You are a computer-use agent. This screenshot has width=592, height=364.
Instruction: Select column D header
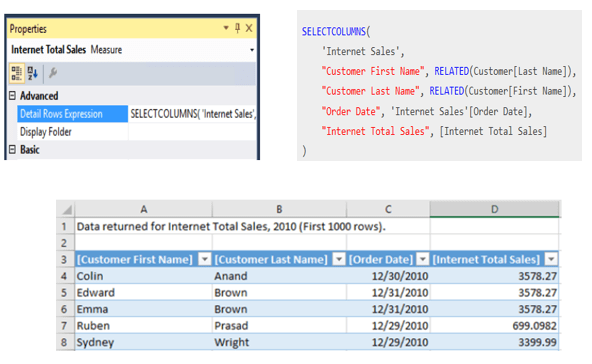(495, 209)
